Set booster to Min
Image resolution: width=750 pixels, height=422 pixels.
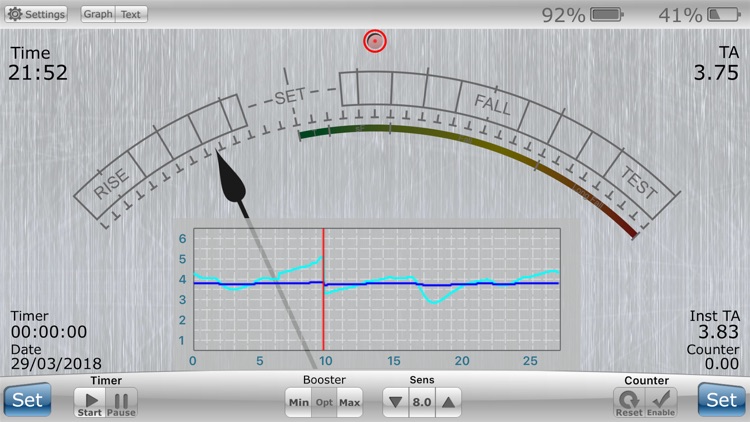coord(298,402)
